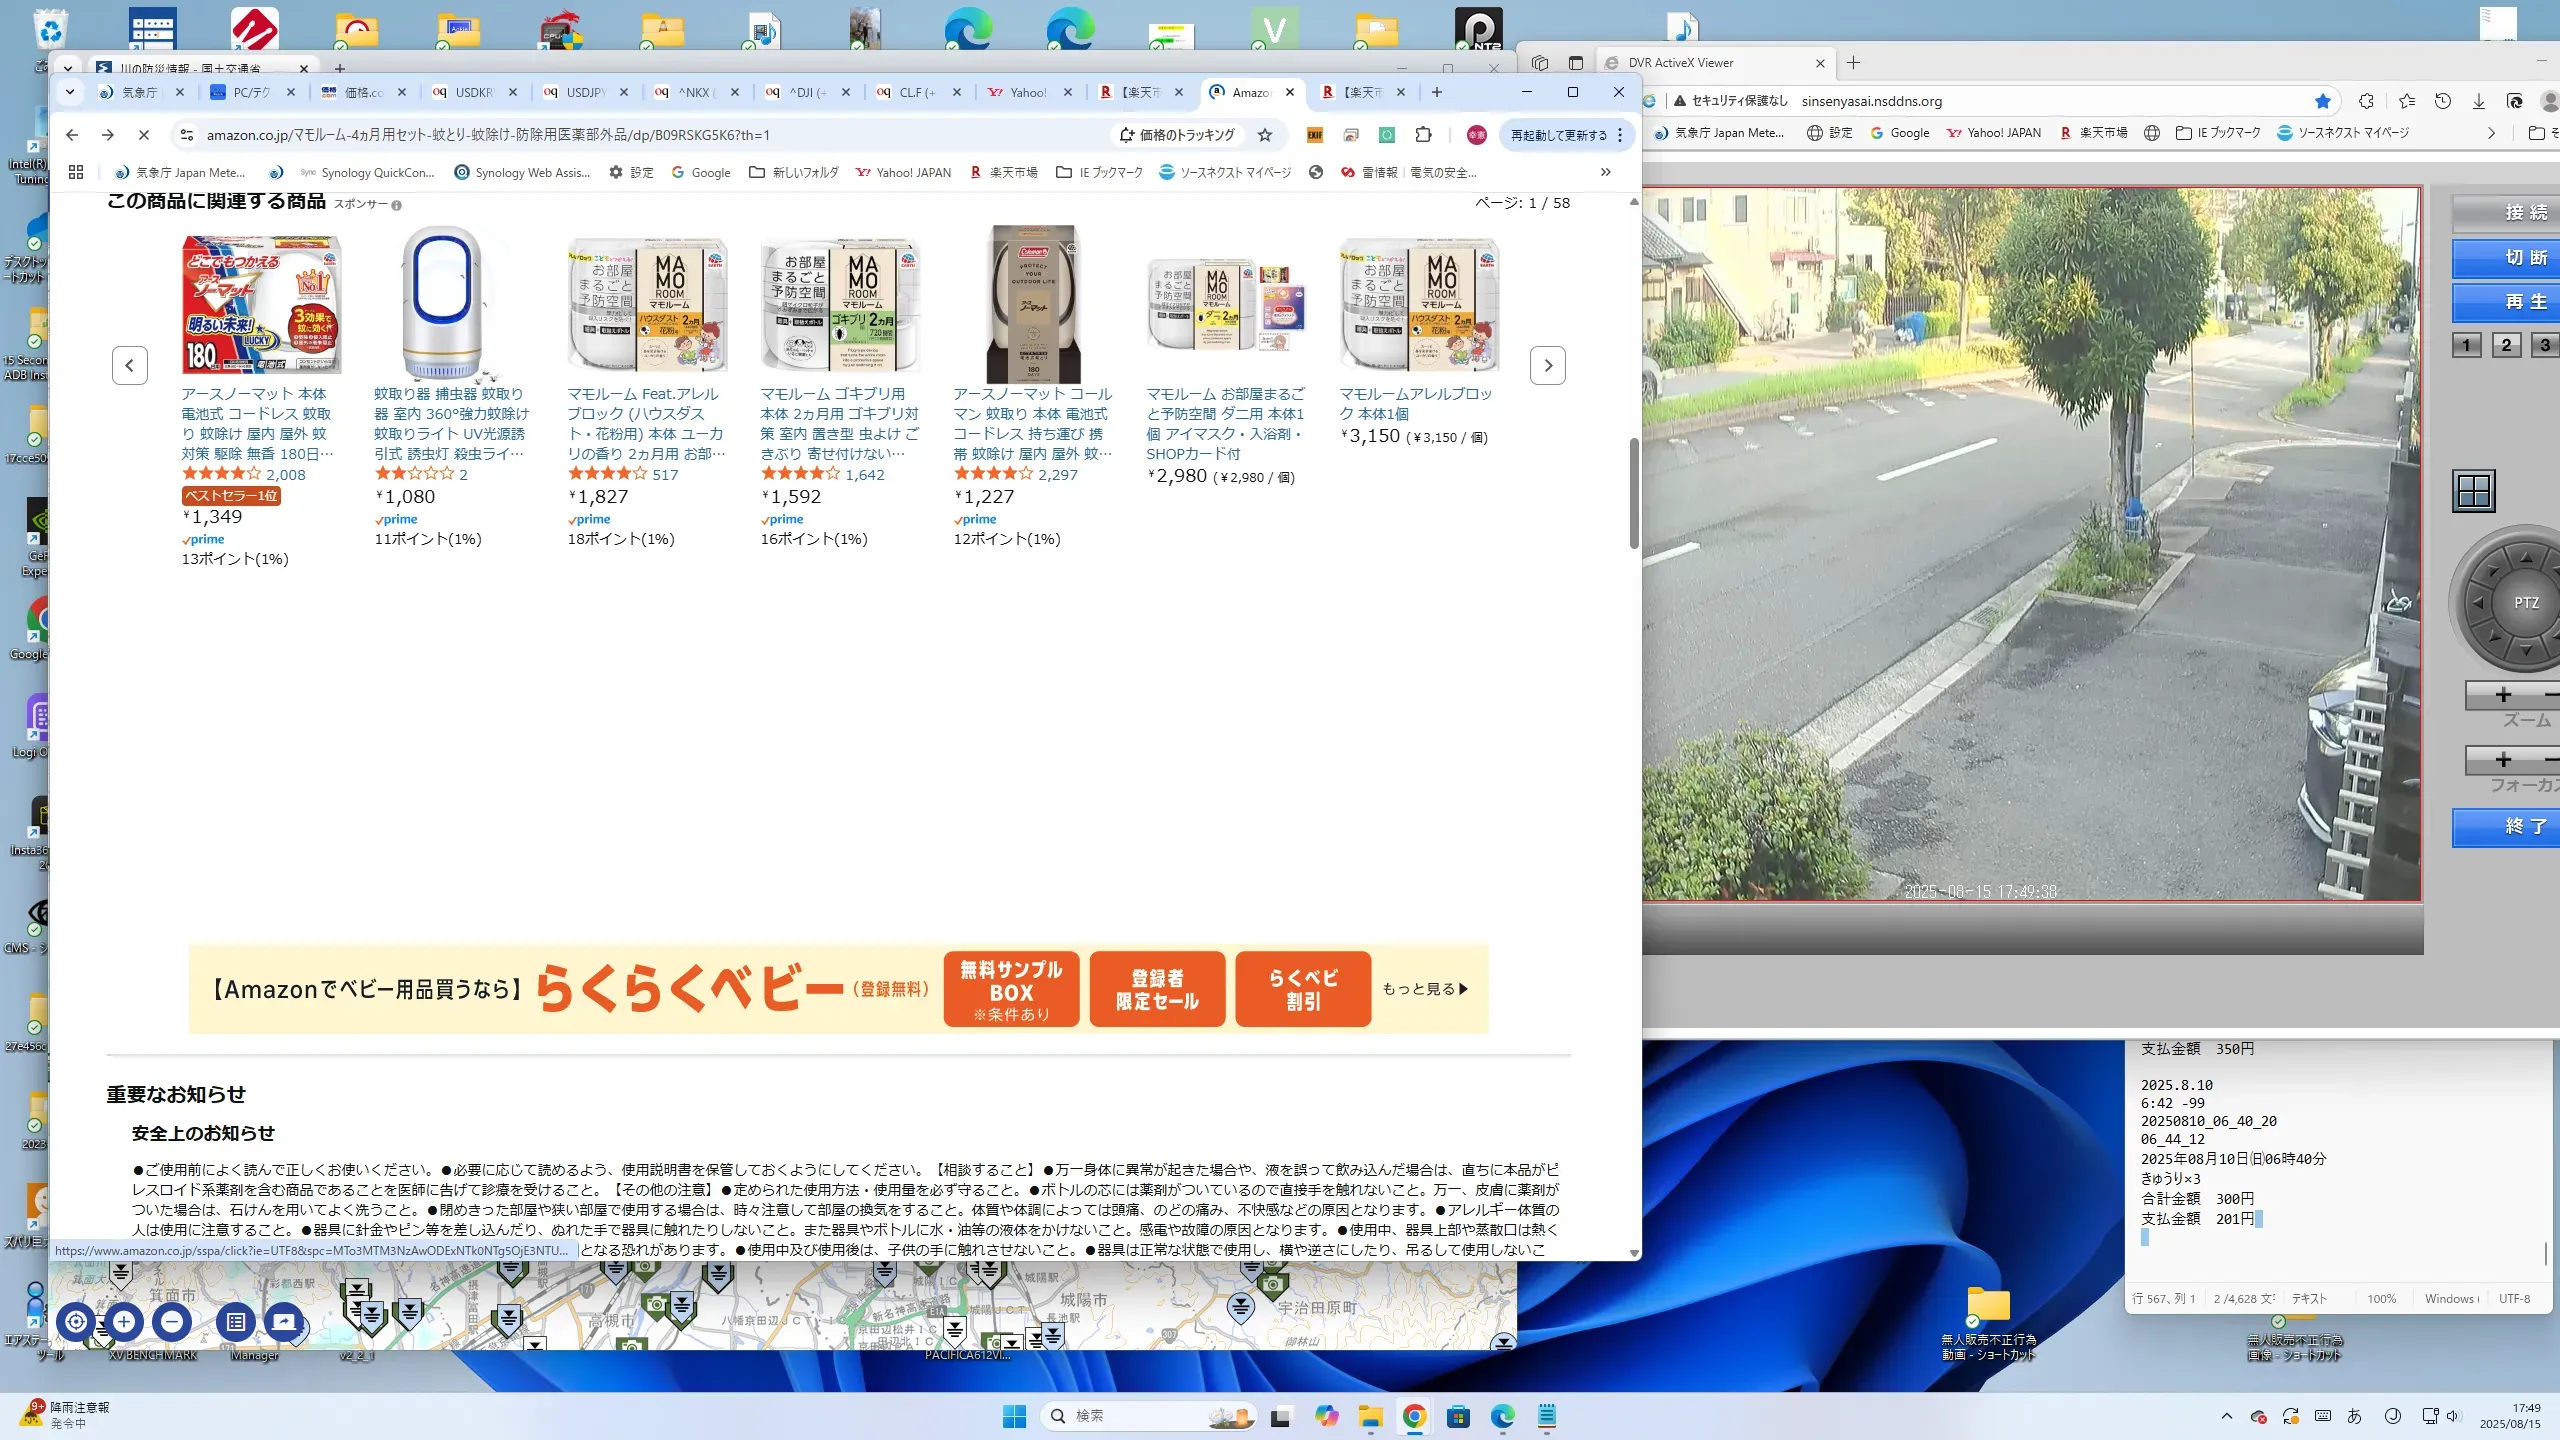Switch to the USDJPY tab

[585, 92]
